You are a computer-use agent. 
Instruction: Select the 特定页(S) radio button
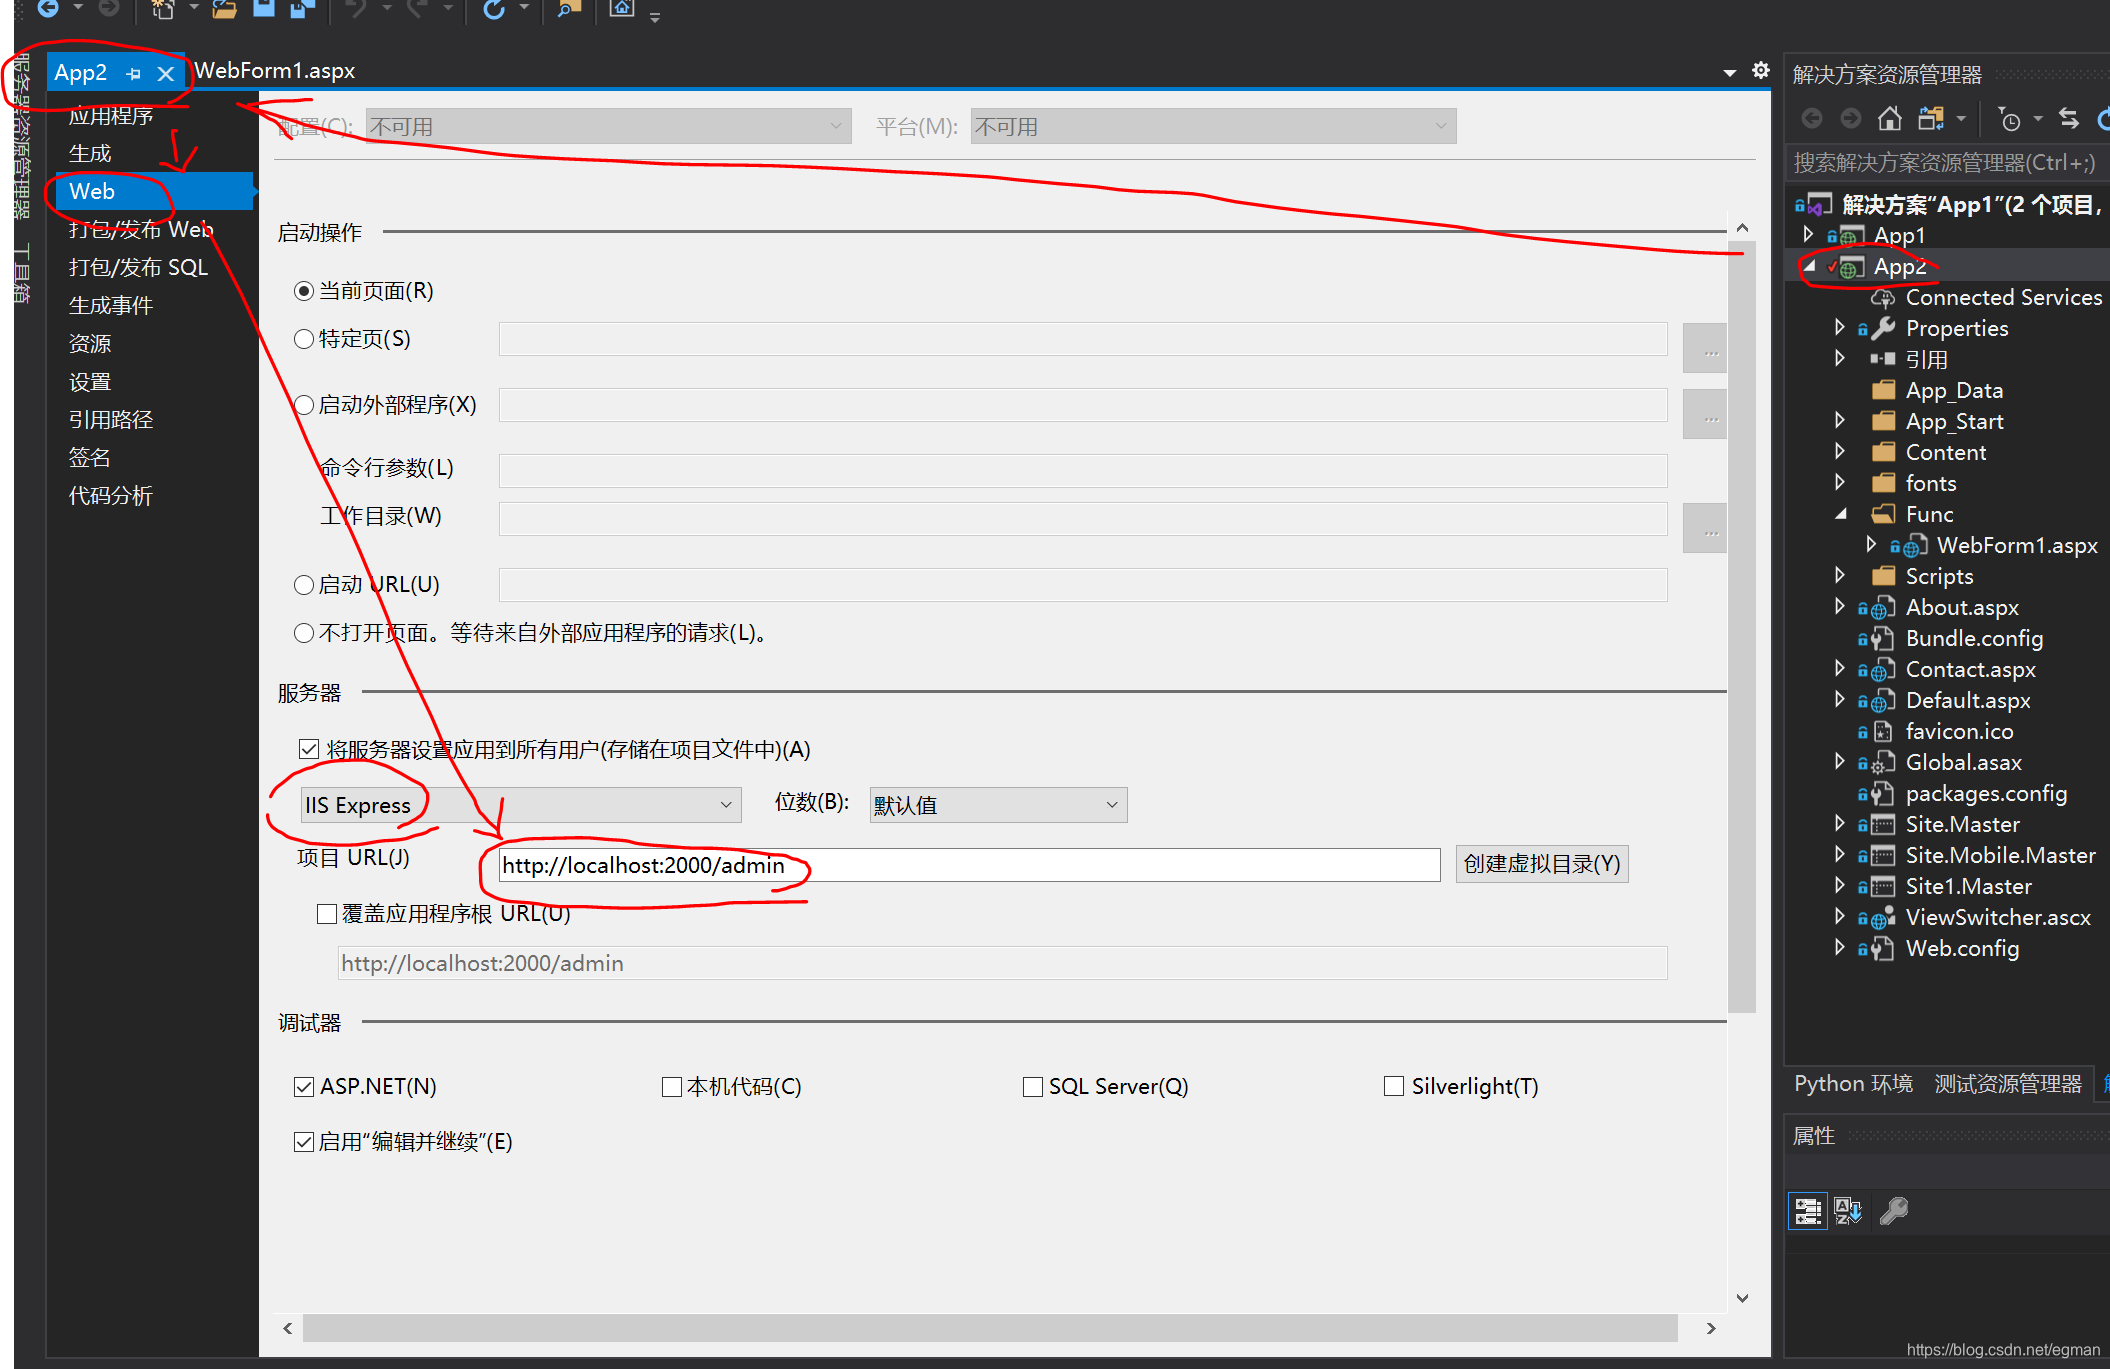[x=304, y=339]
